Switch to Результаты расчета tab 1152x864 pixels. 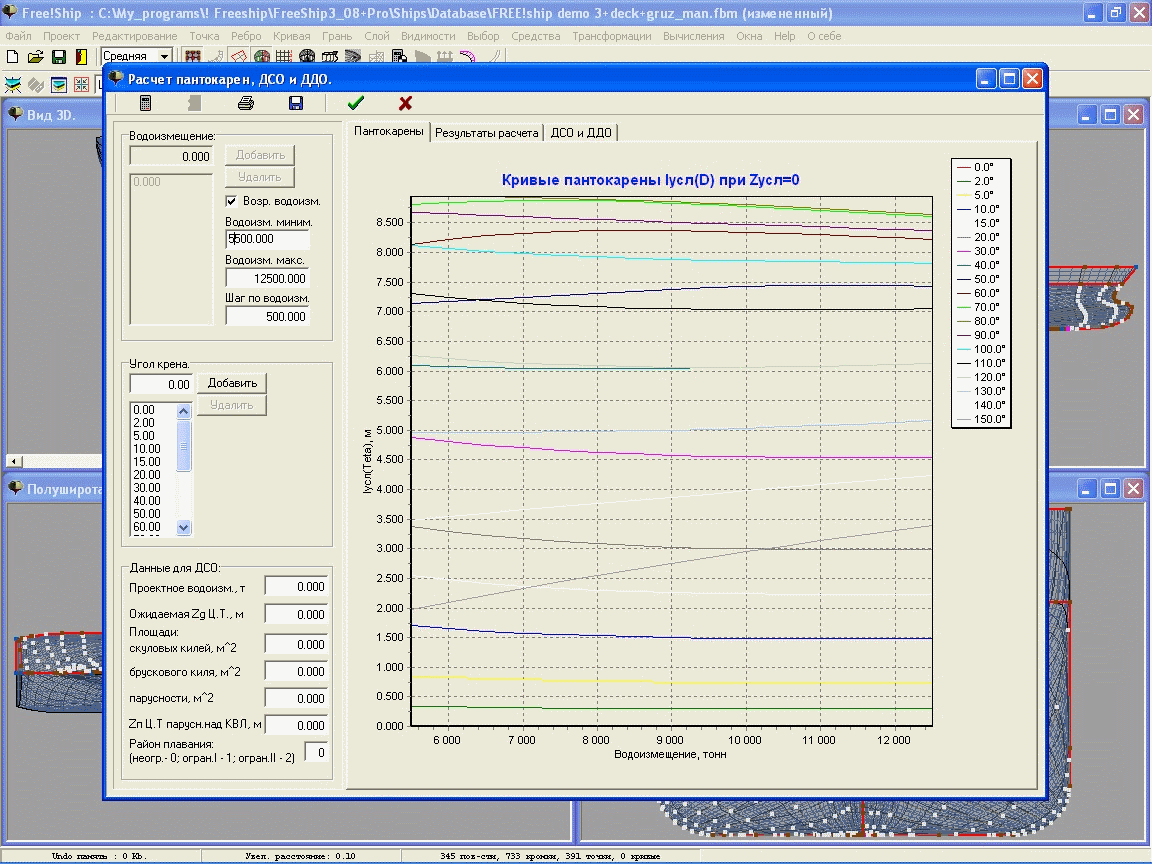pyautogui.click(x=486, y=133)
